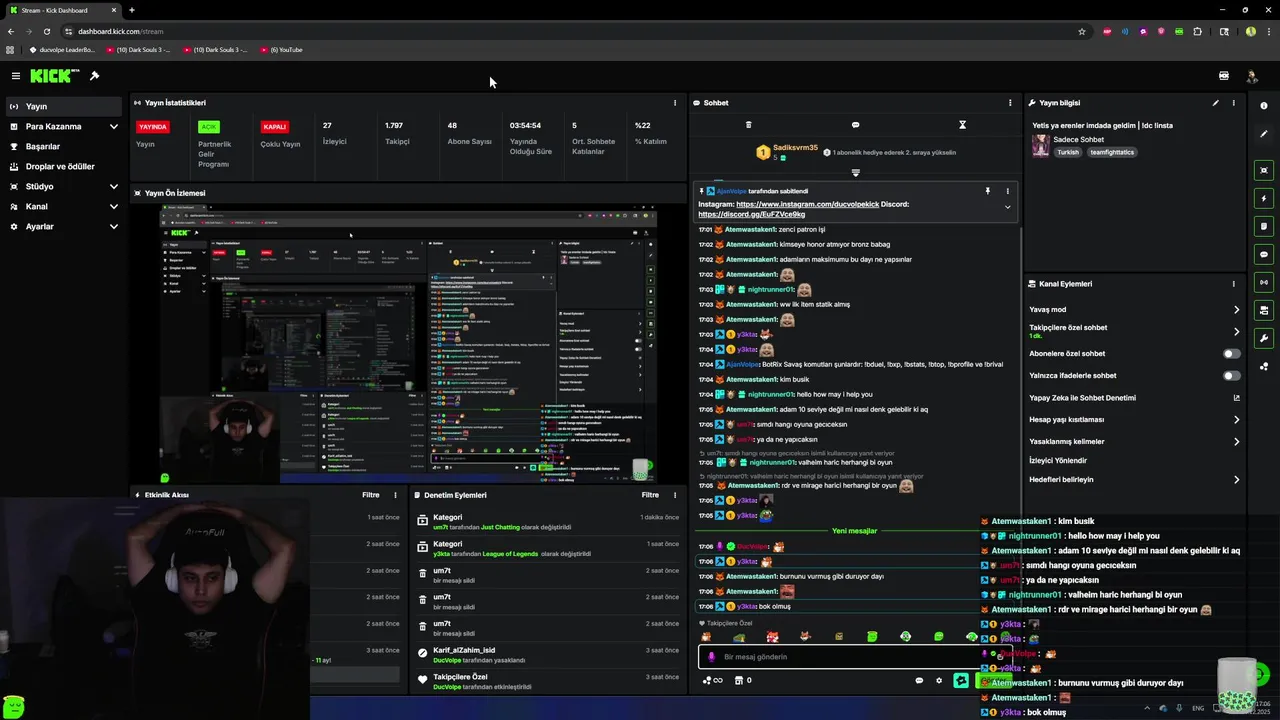Unpin the pinned chat message
This screenshot has width=1280, height=720.
987,191
